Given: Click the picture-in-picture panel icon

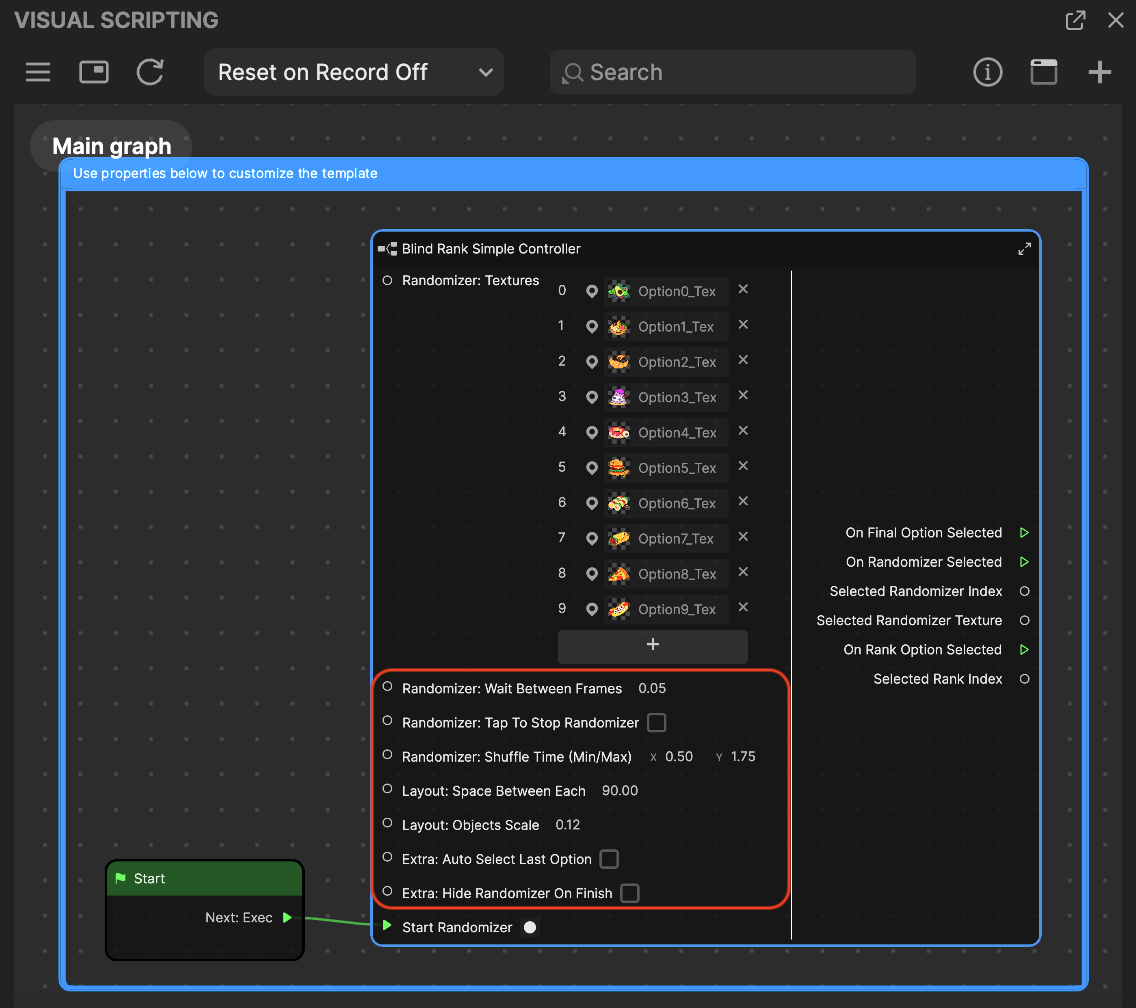Looking at the screenshot, I should 94,72.
